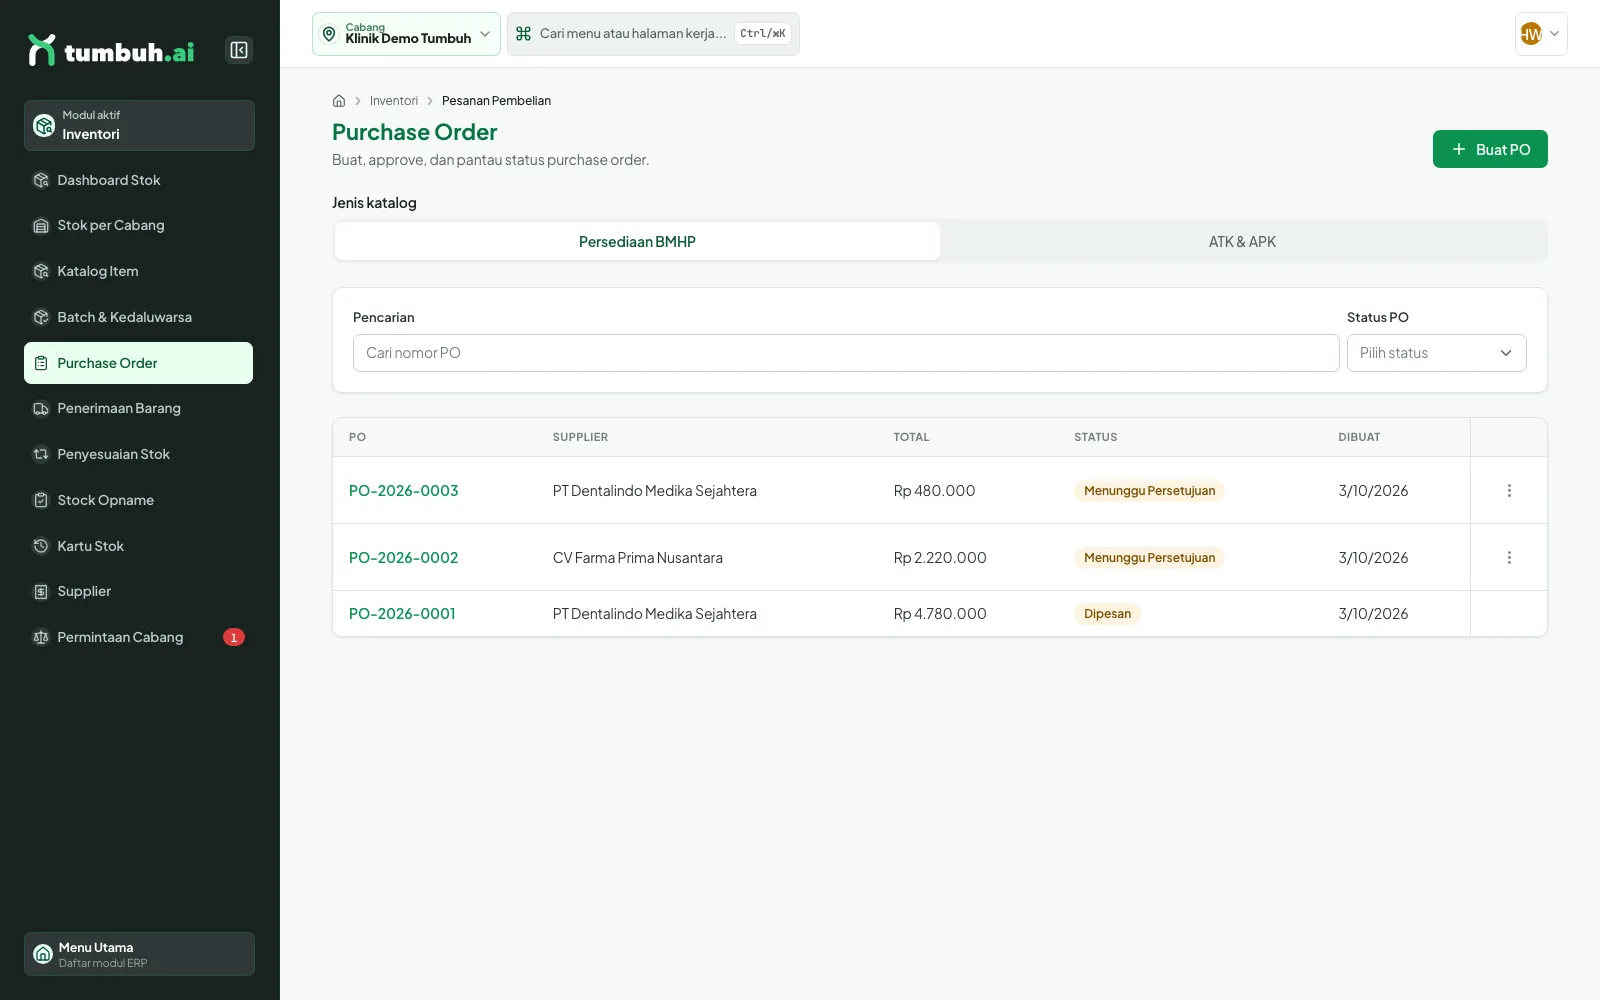Collapse the sidebar with the panel icon
This screenshot has height=1000, width=1600.
[239, 50]
